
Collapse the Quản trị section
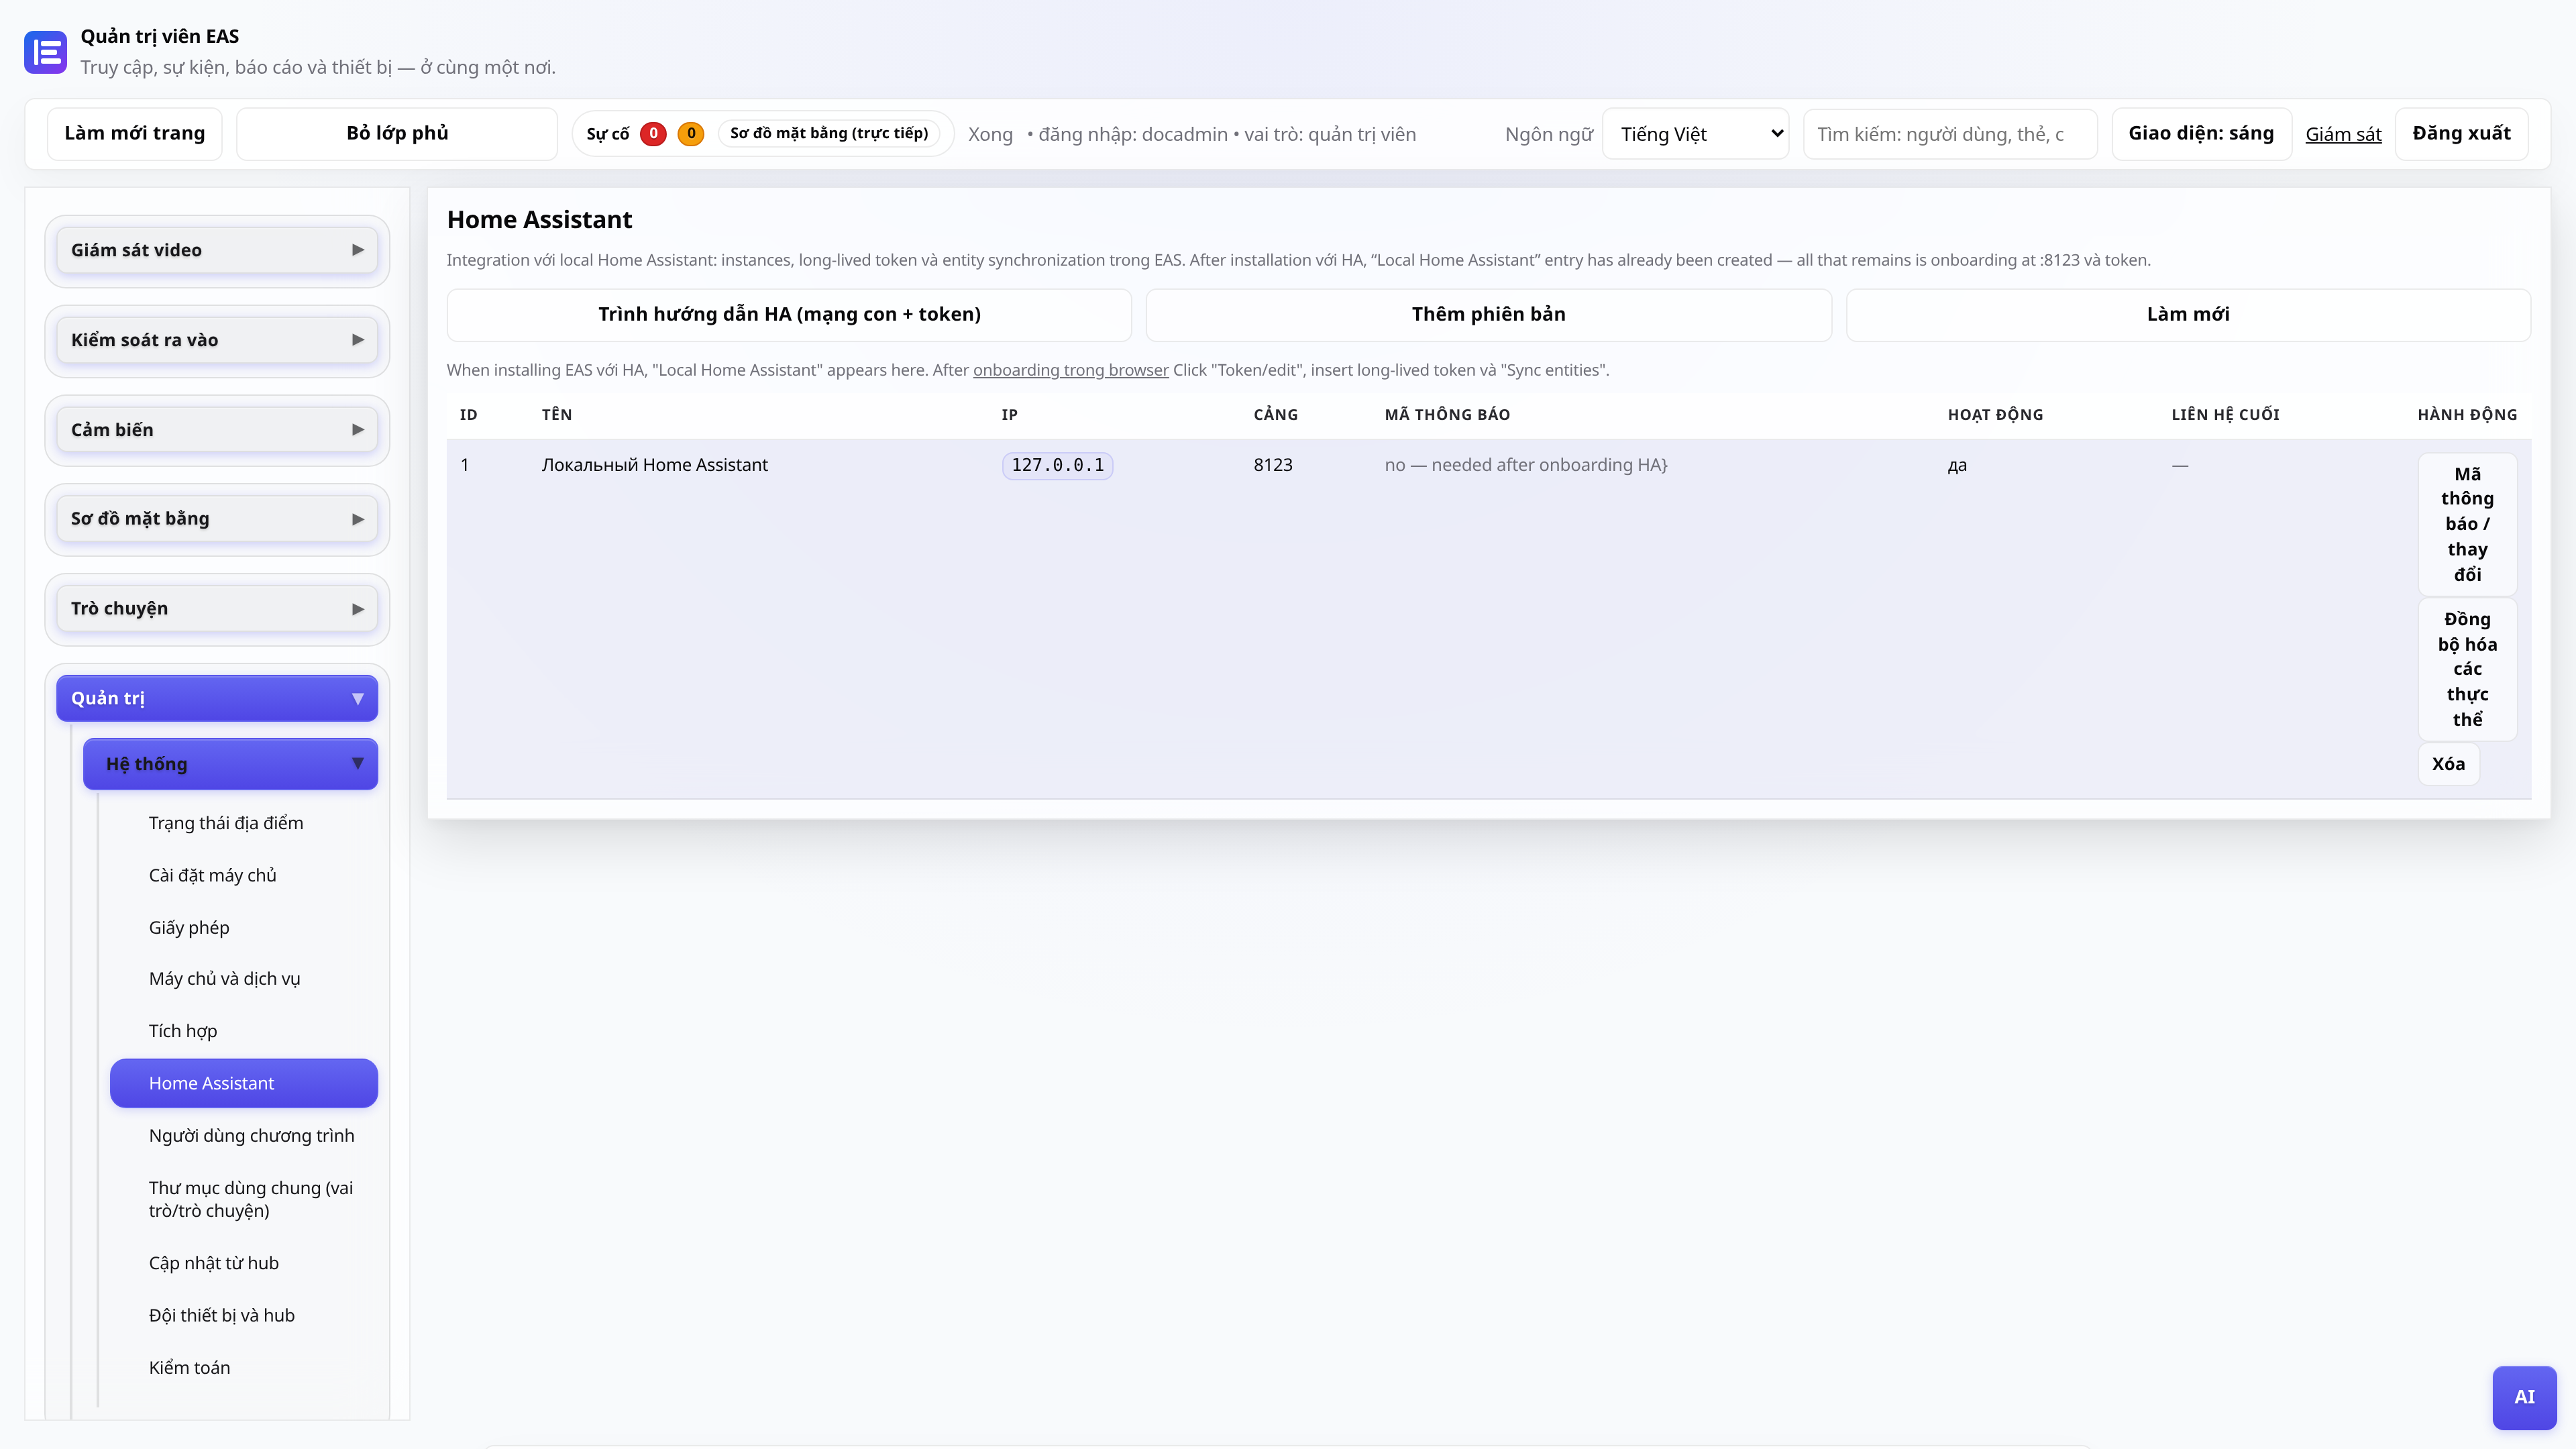click(x=217, y=698)
